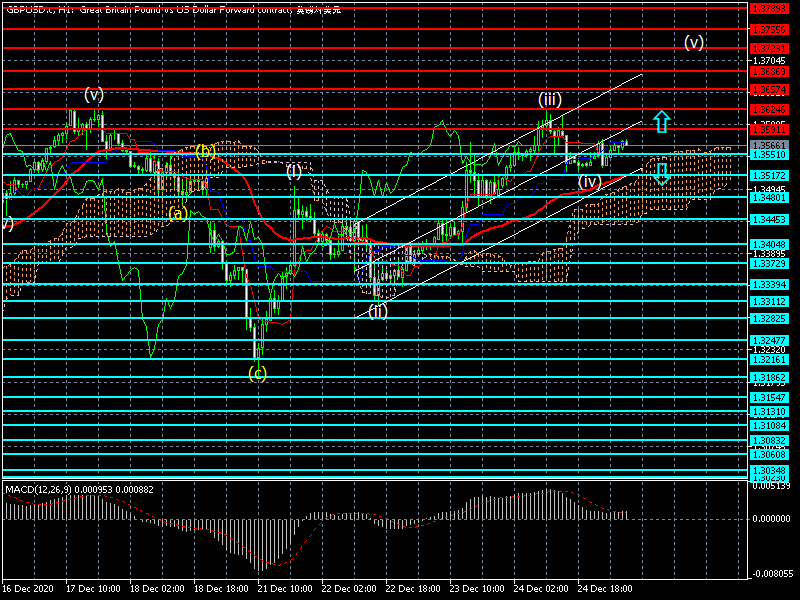This screenshot has width=800, height=600.
Task: Click the cyan up arrow marker
Action: (661, 121)
